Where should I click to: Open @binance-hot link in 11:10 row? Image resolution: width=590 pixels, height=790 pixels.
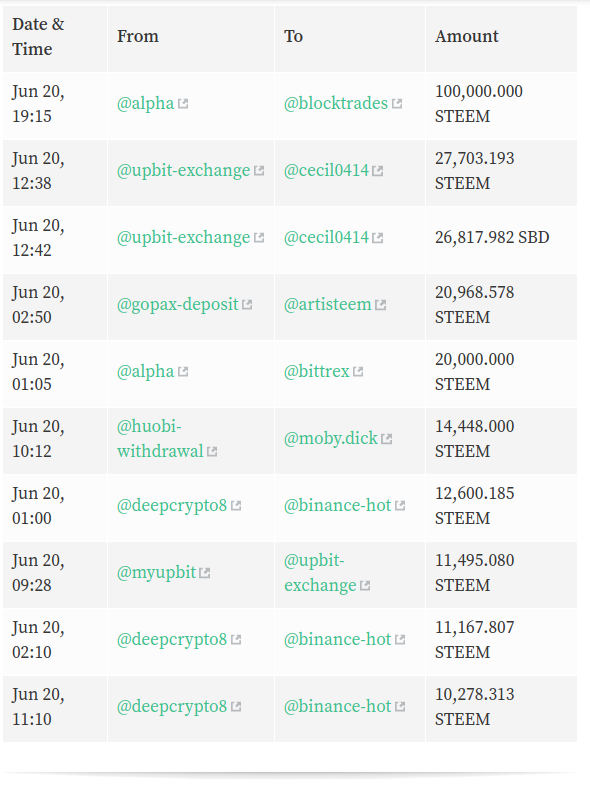[338, 706]
